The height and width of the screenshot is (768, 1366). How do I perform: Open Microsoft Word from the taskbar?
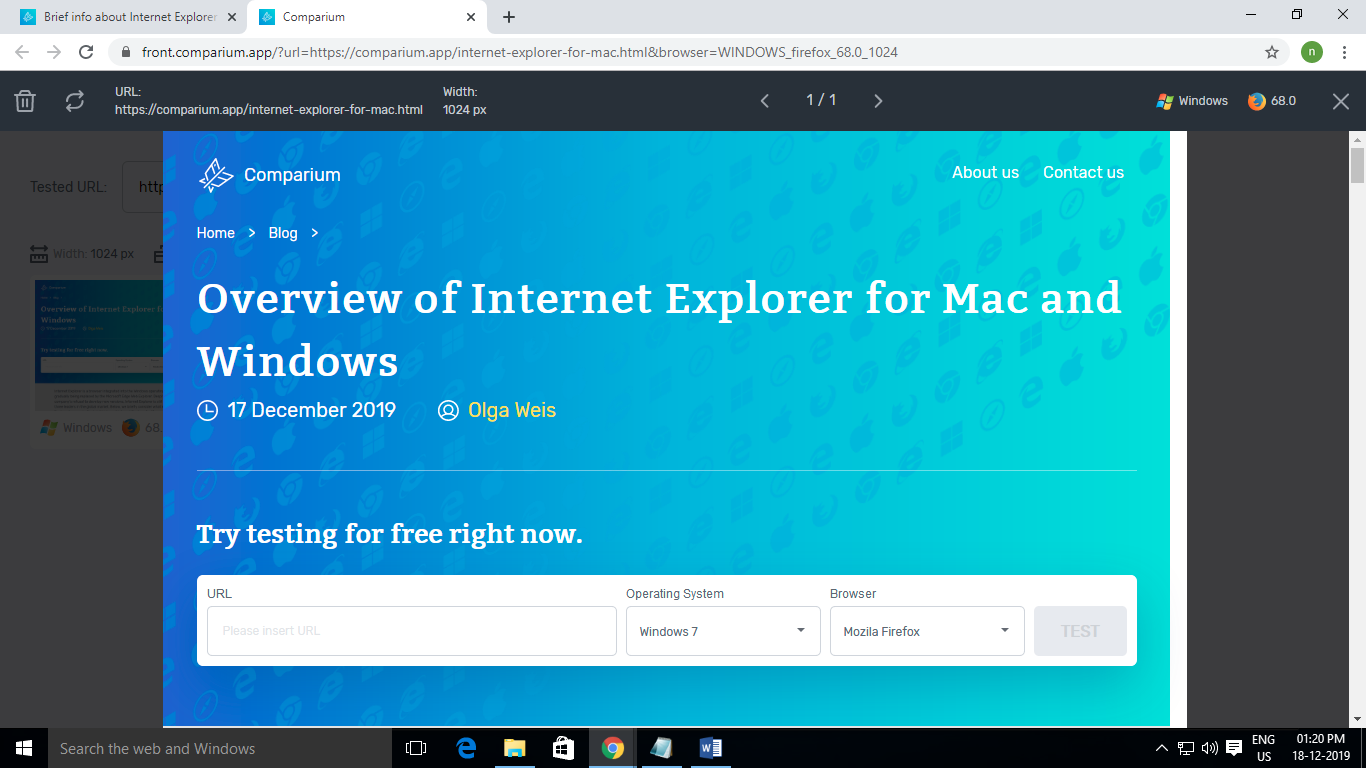[711, 748]
